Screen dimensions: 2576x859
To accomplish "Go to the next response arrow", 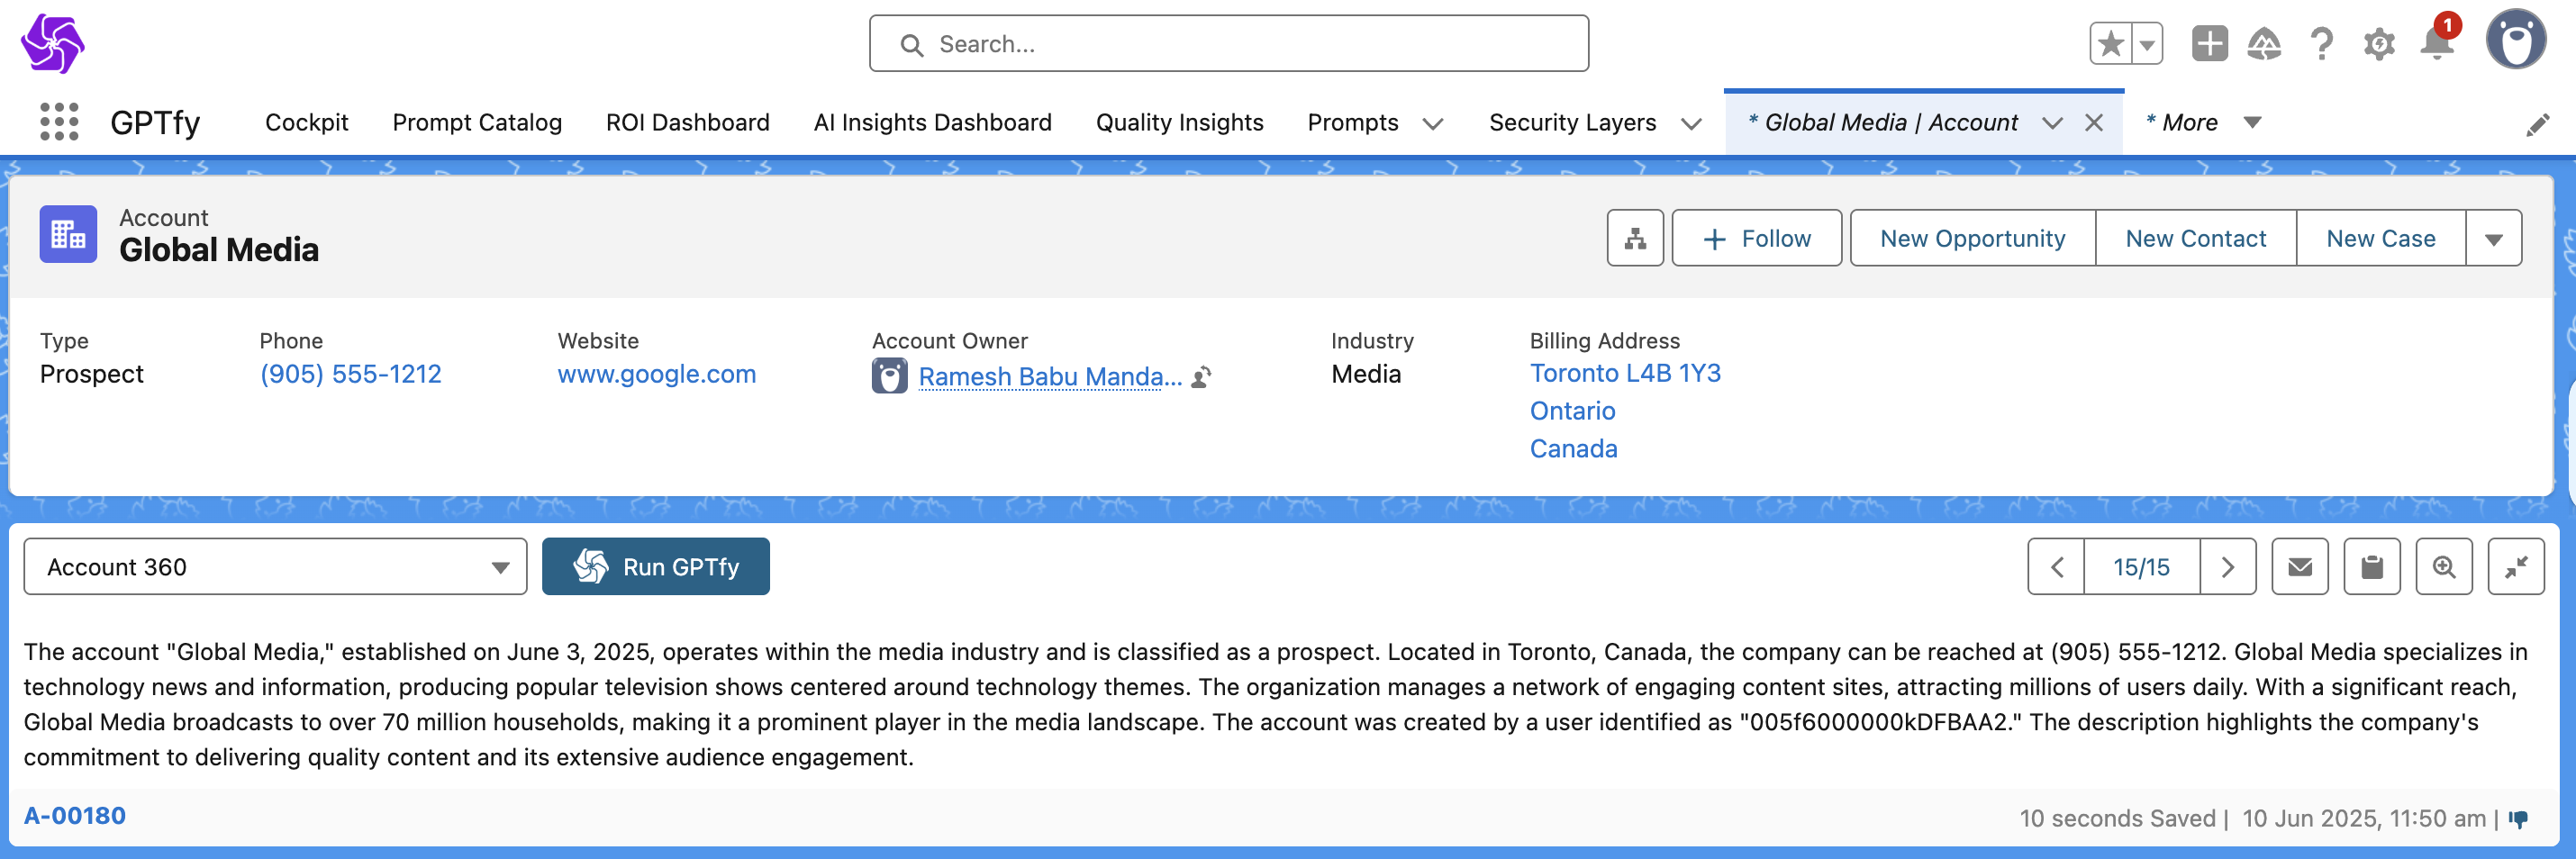I will point(2228,567).
